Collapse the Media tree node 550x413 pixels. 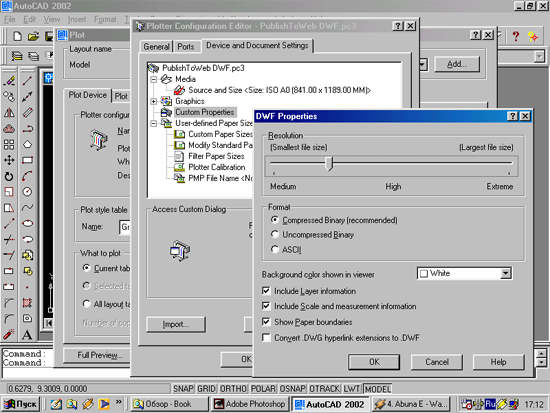pyautogui.click(x=154, y=79)
